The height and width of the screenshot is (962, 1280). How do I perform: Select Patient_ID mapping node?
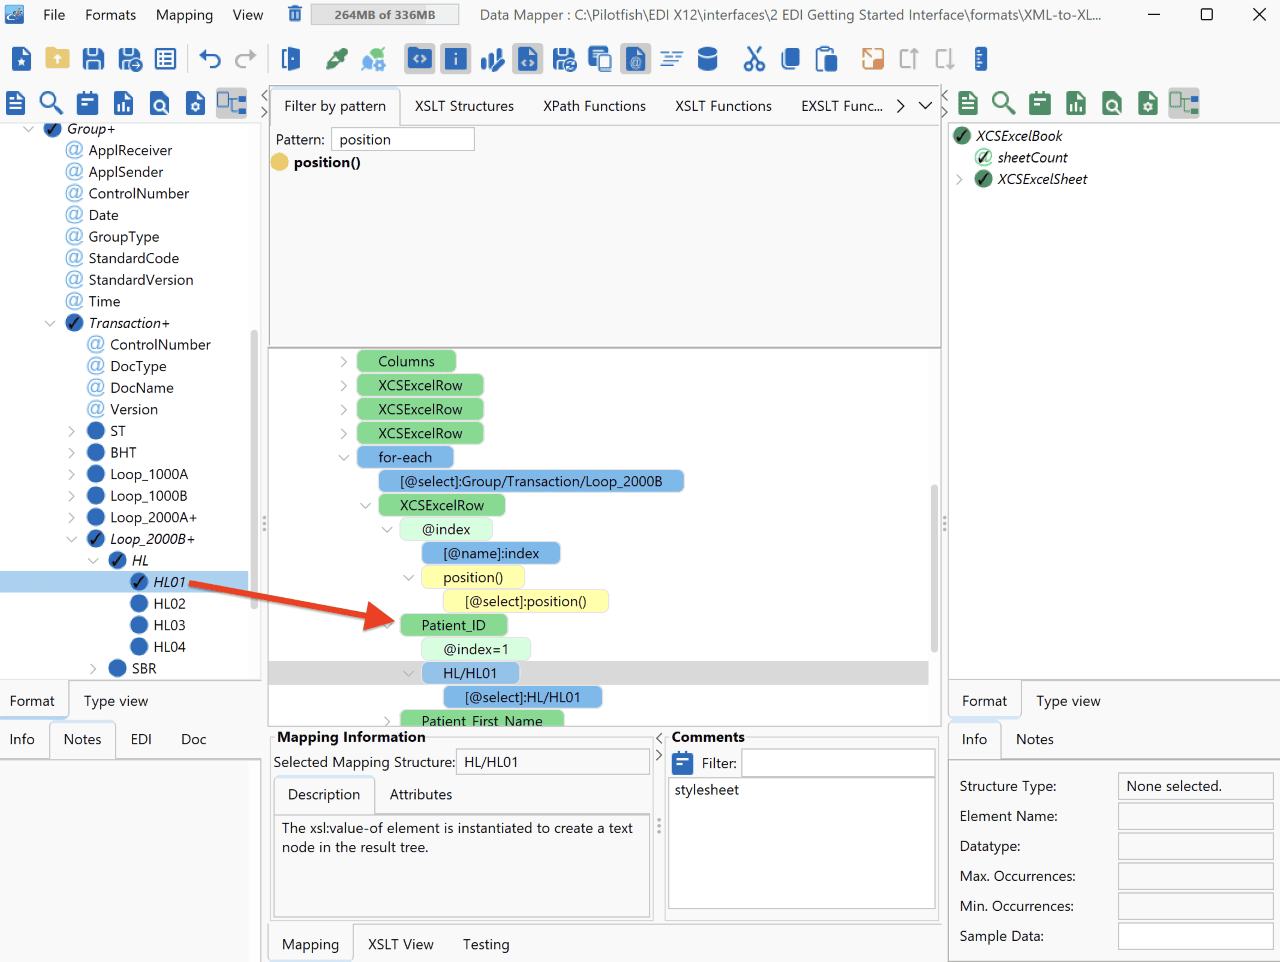point(453,625)
